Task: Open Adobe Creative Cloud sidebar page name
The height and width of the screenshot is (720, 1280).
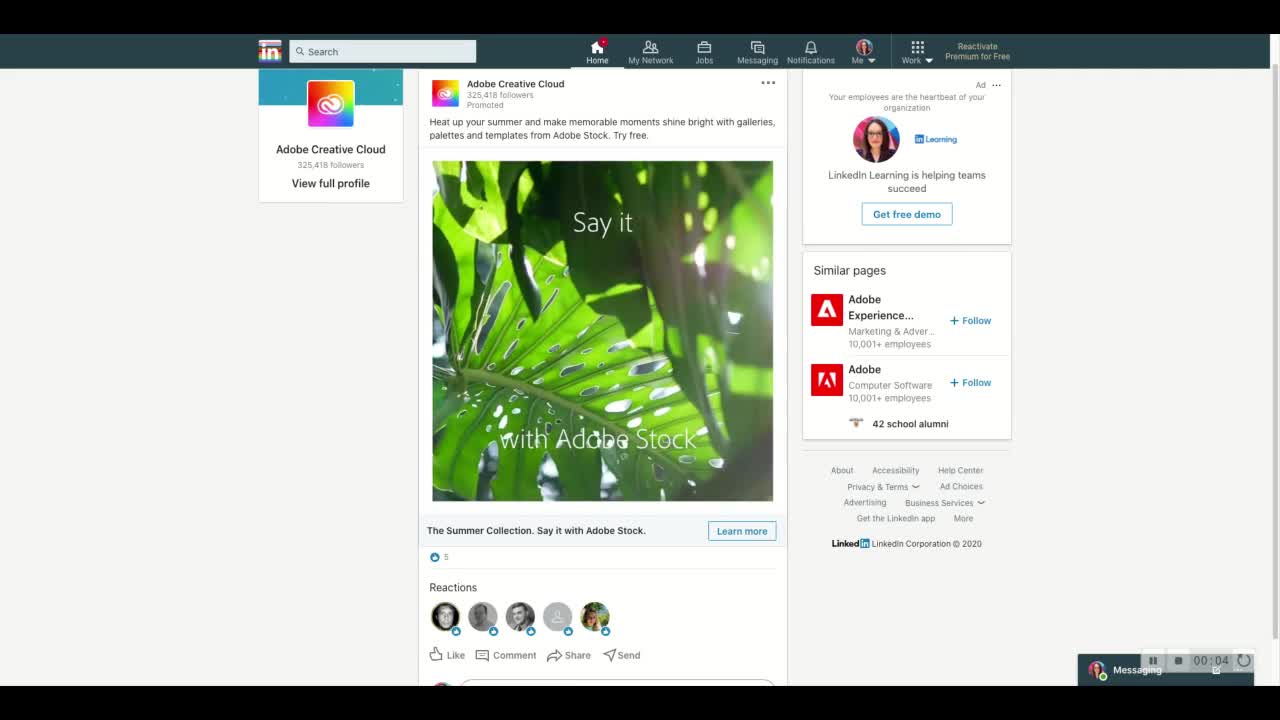Action: [x=331, y=149]
